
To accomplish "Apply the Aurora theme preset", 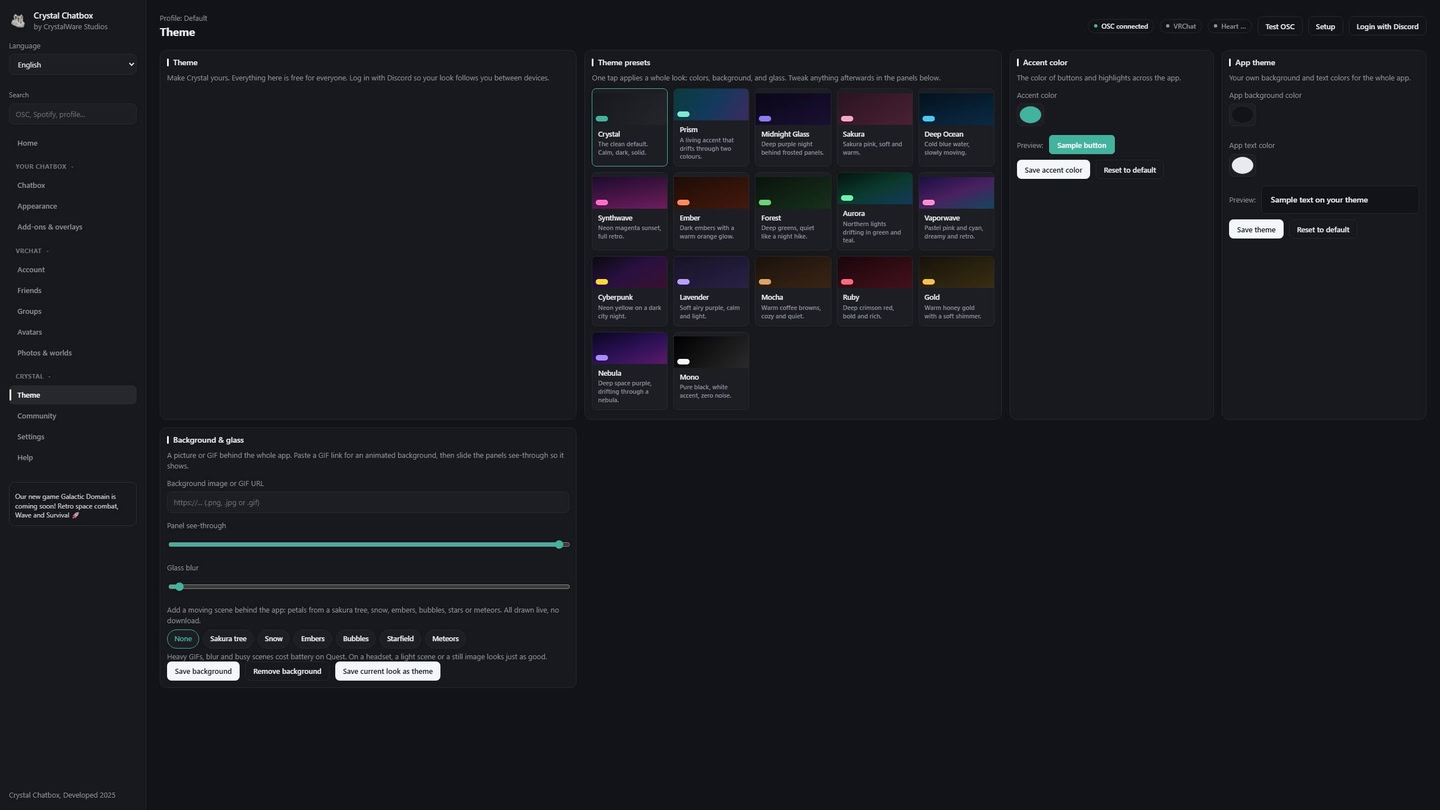I will pyautogui.click(x=875, y=211).
